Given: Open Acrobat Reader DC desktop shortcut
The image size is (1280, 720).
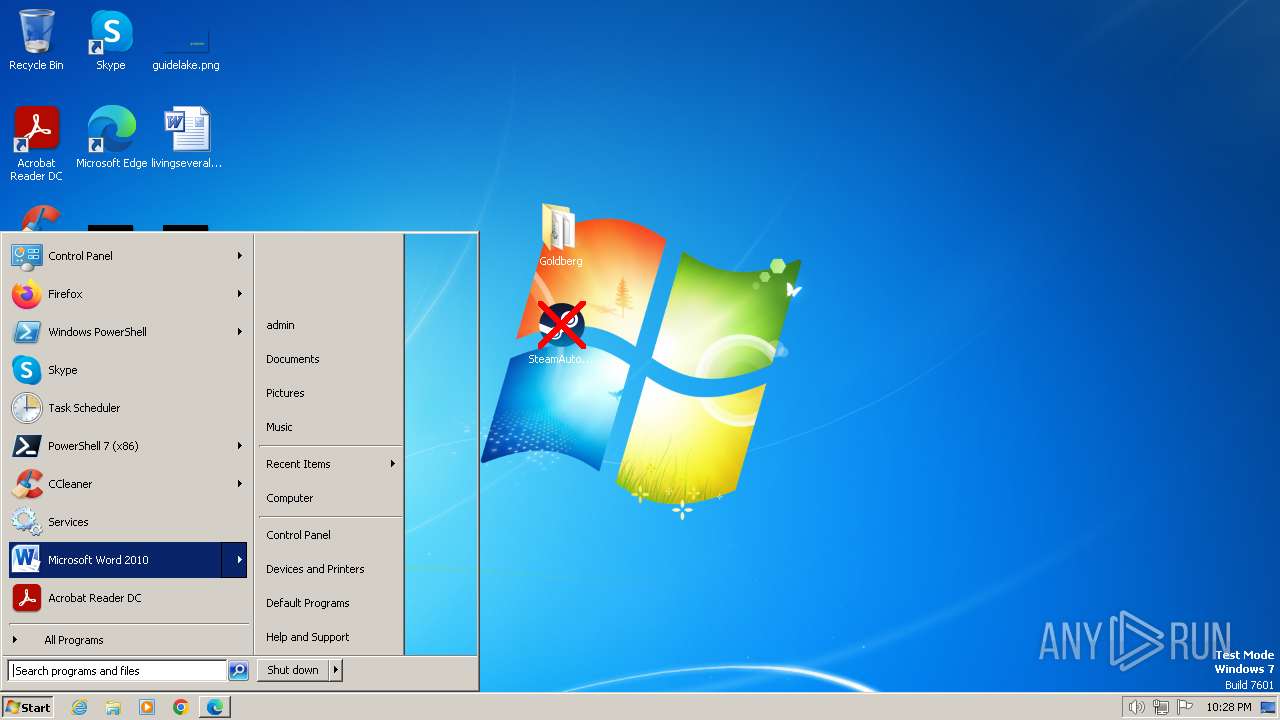Looking at the screenshot, I should [x=36, y=143].
